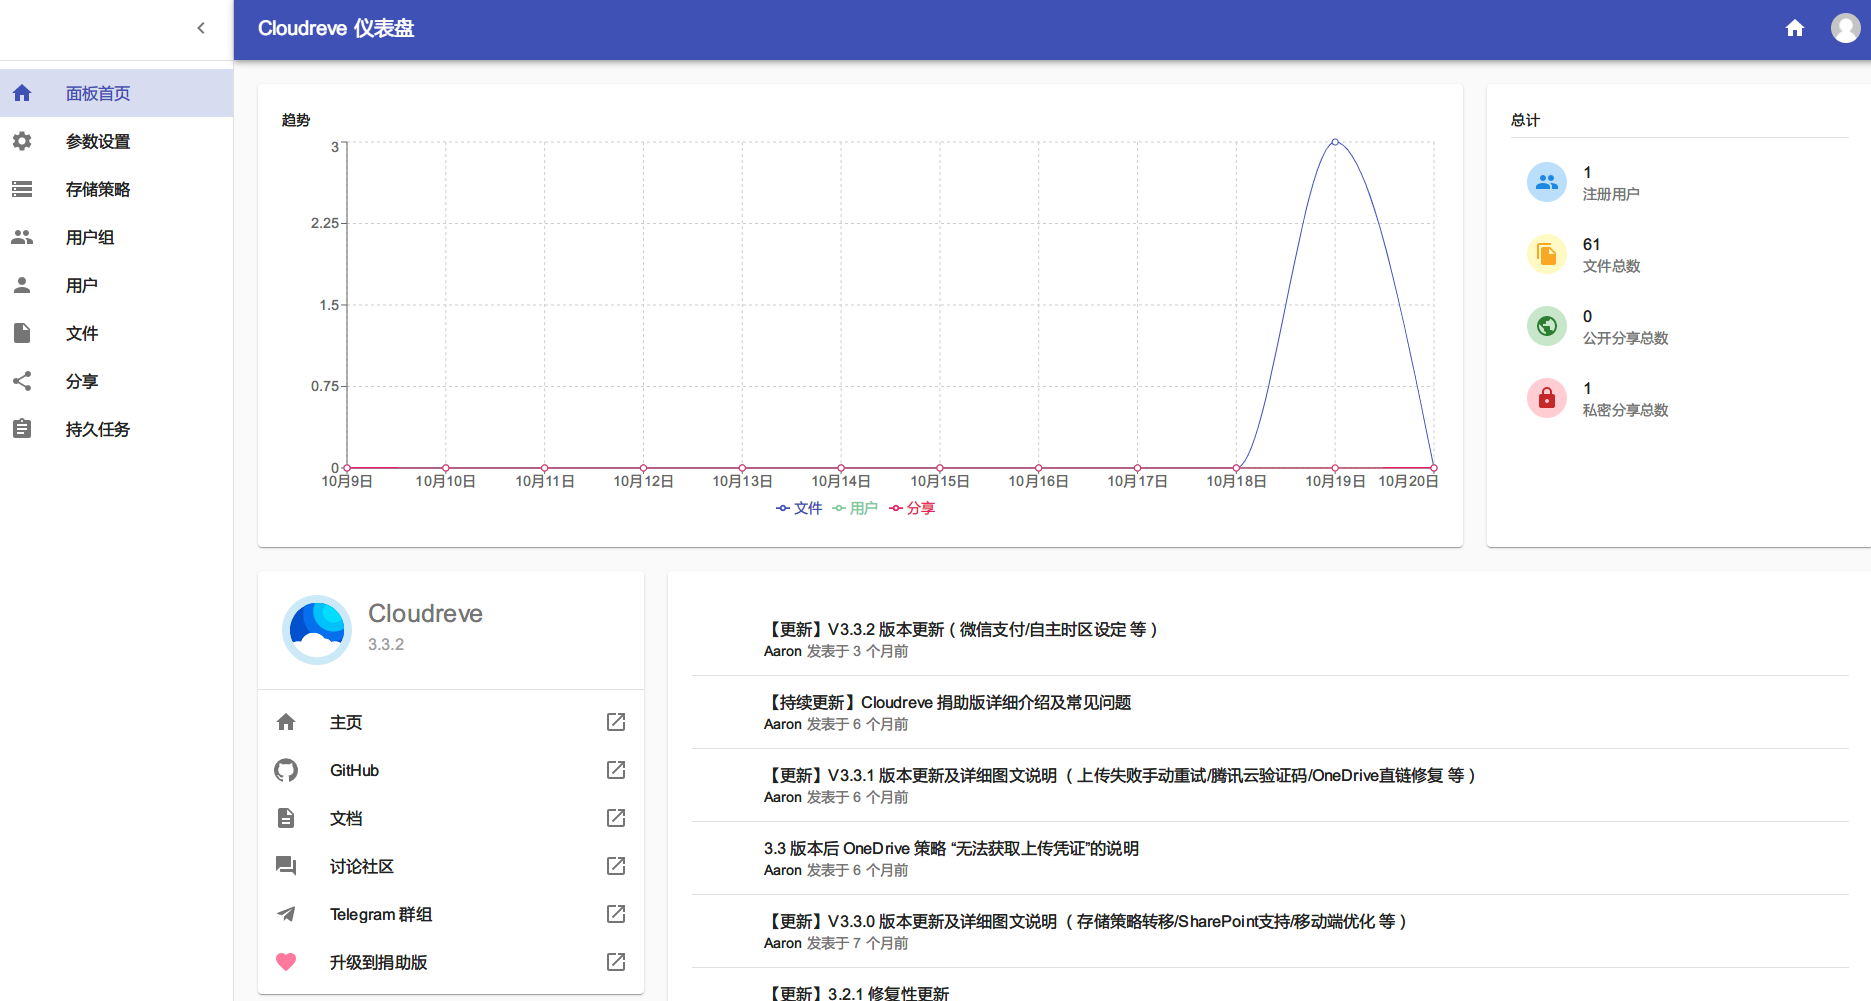
Task: Click the 私密分享总数 red lock icon
Action: pos(1547,398)
